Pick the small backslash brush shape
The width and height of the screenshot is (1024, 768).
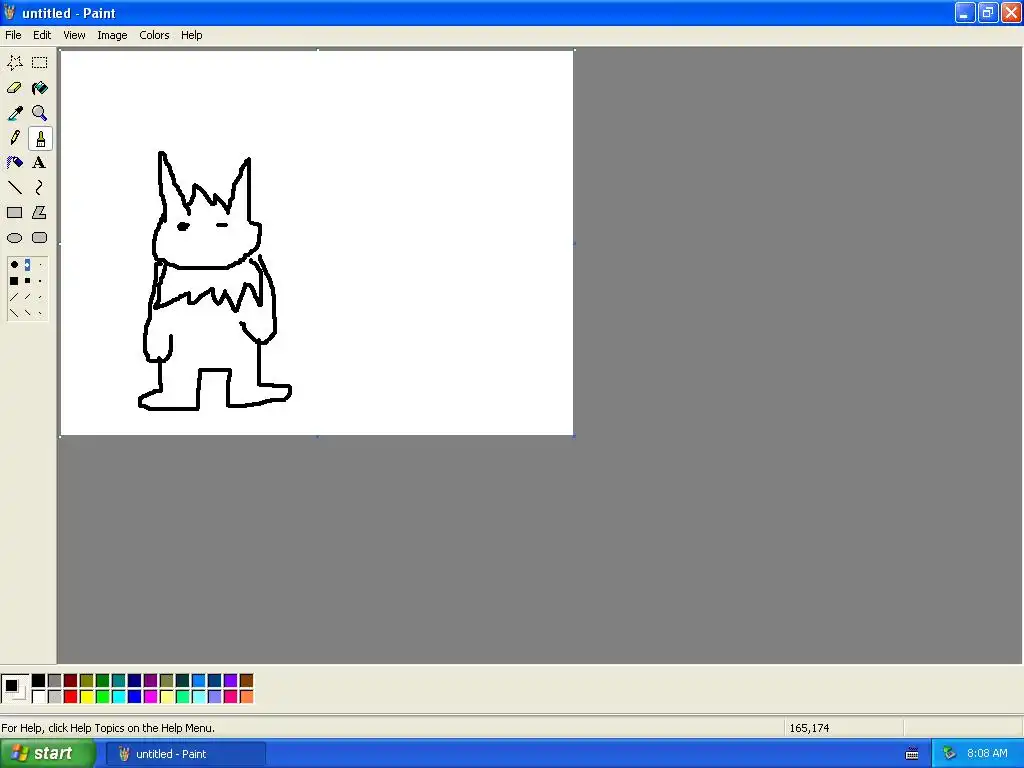[x=40, y=313]
